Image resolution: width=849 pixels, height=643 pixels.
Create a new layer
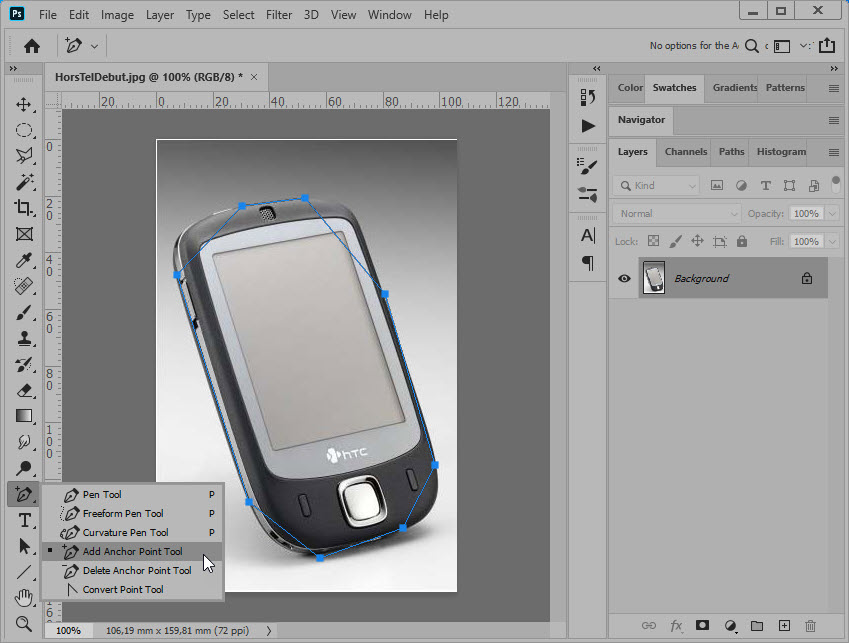pos(784,626)
